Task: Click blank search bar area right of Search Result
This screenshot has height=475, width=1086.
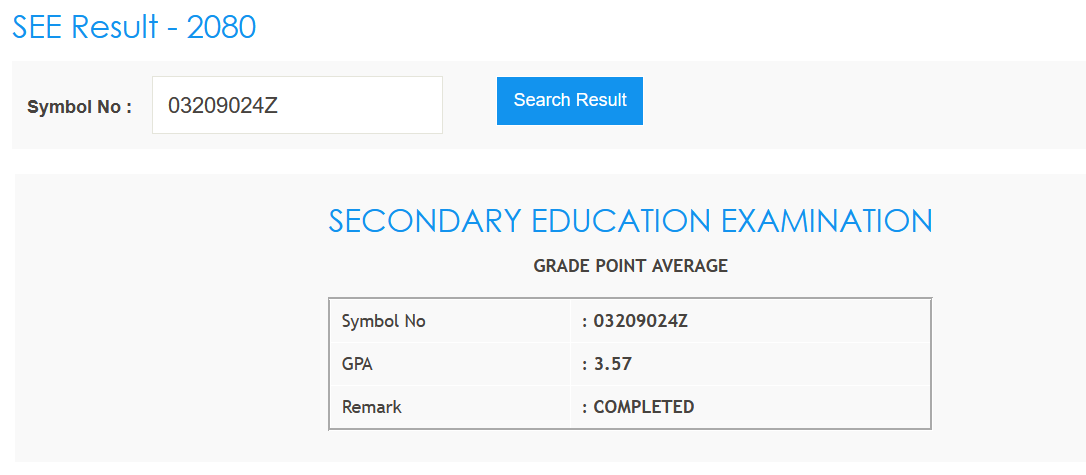Action: click(860, 105)
